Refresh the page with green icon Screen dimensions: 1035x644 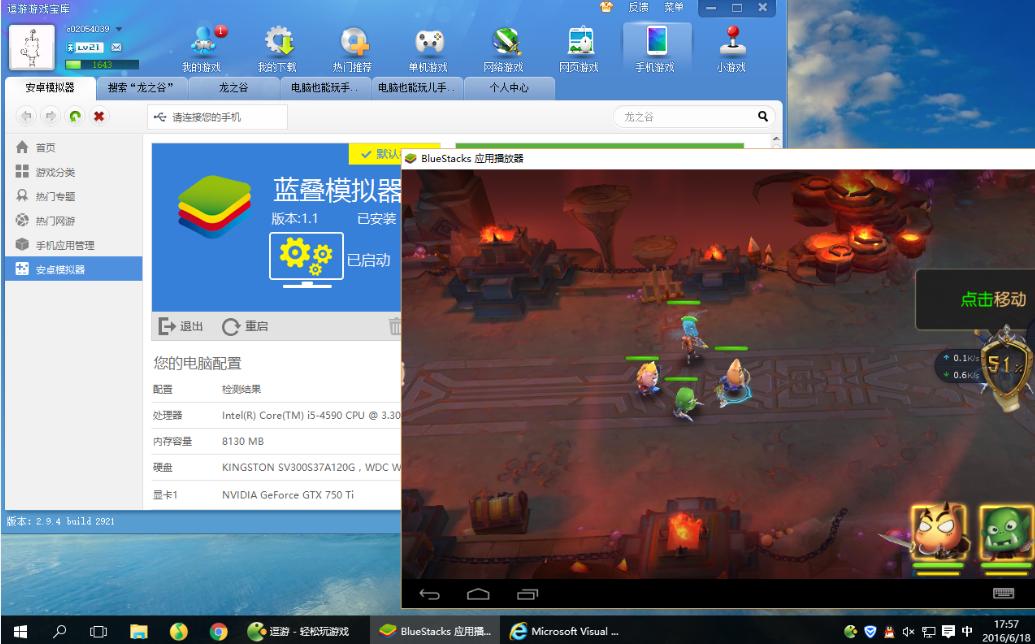(x=75, y=116)
